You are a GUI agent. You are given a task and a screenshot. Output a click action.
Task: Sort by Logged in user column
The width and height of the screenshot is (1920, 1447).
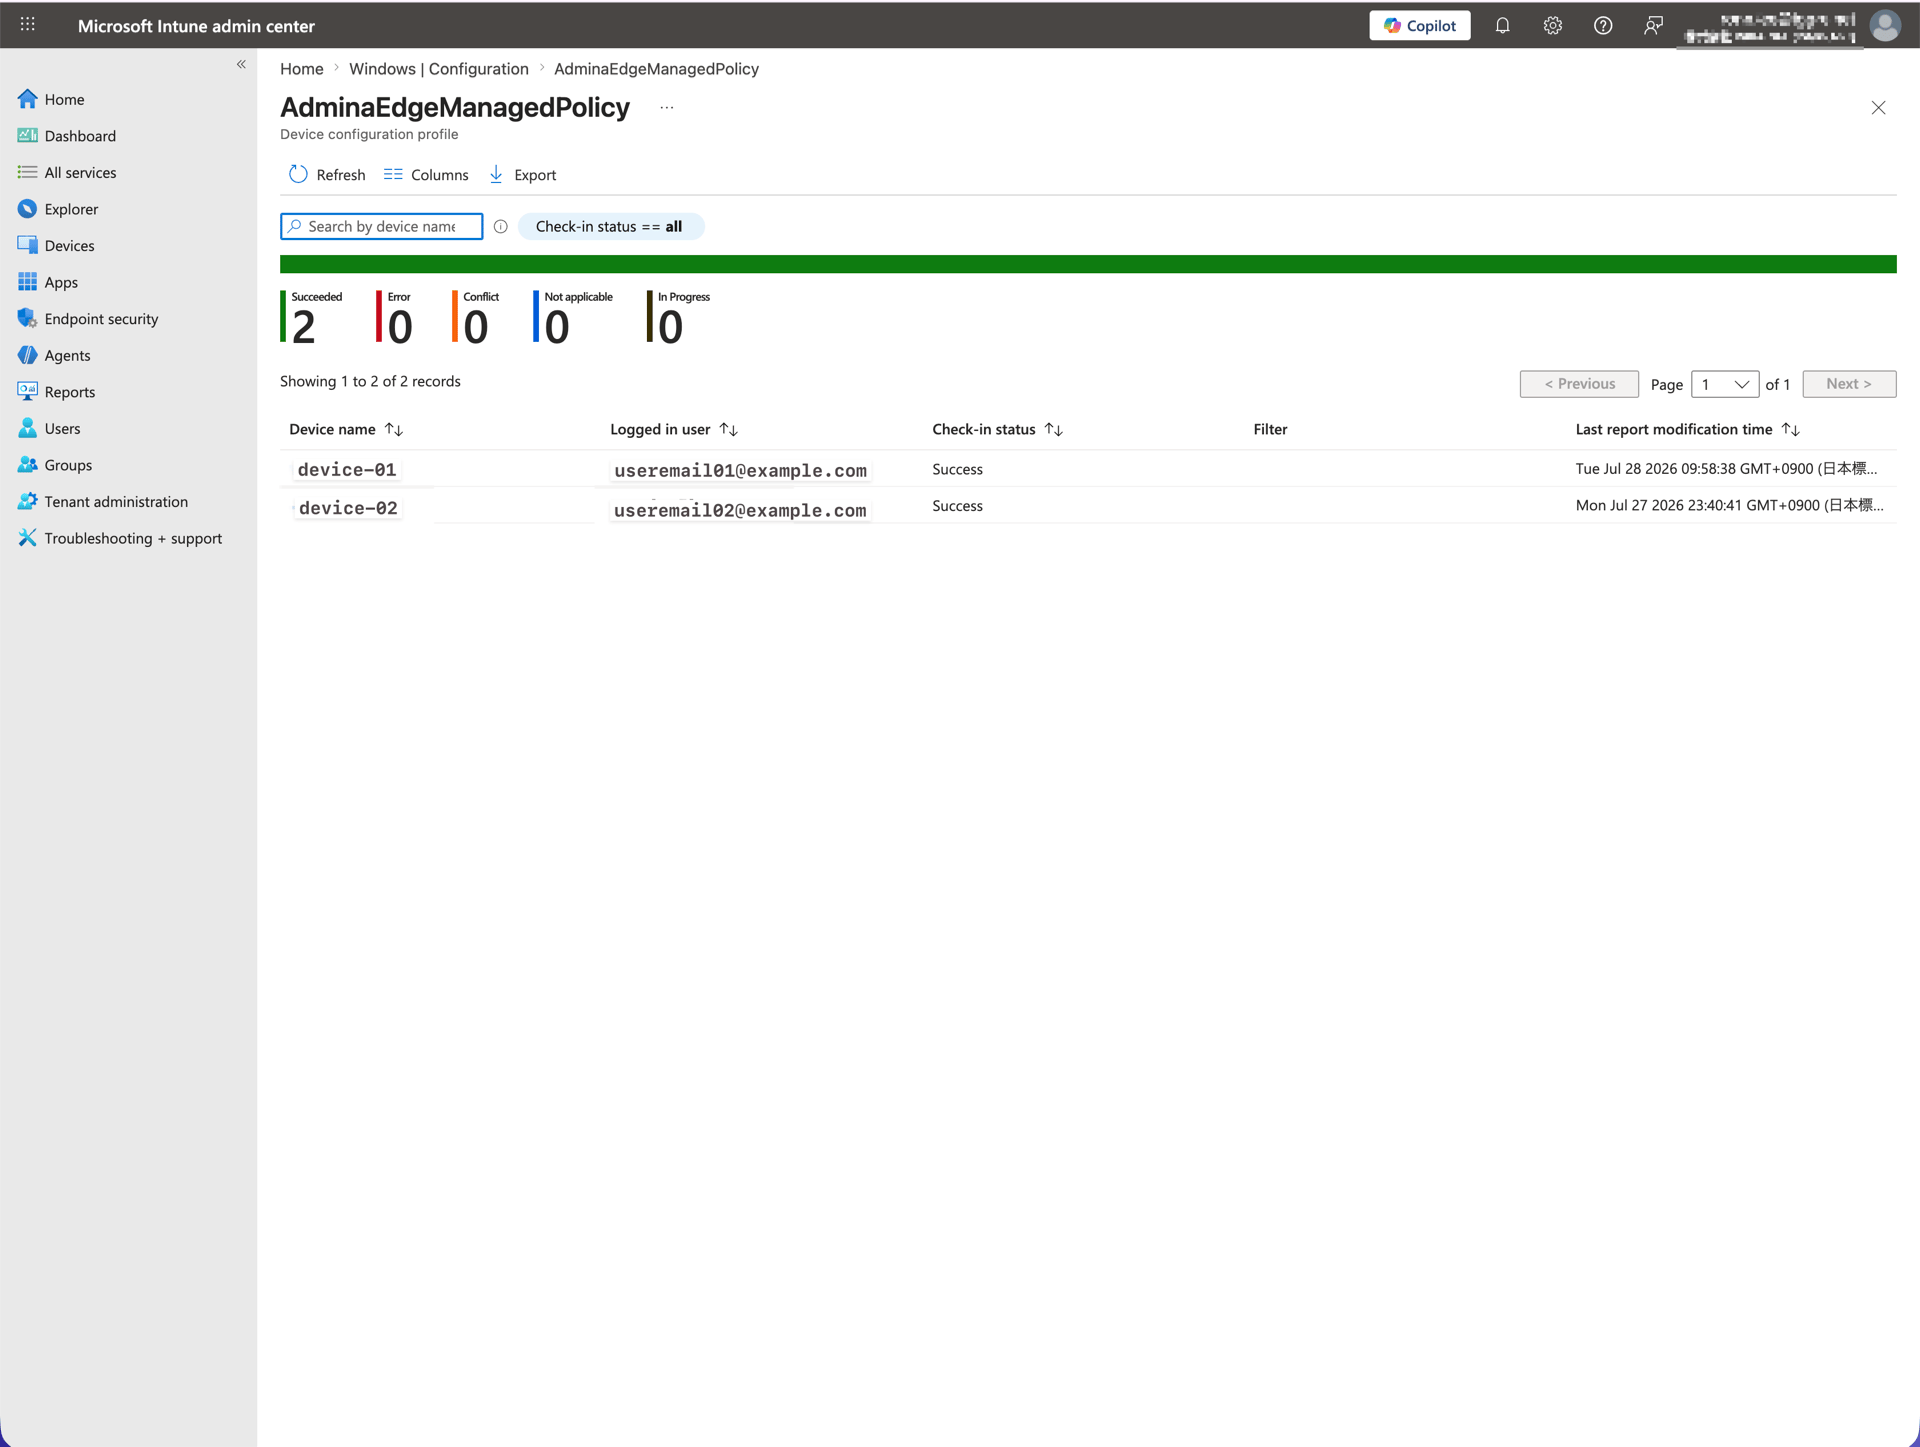tap(674, 430)
